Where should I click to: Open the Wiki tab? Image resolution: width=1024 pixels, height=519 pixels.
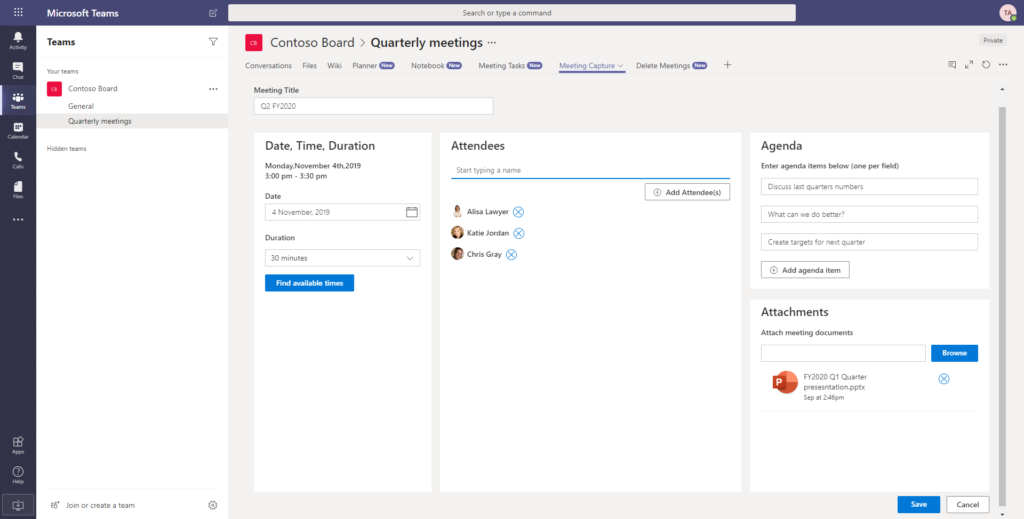click(334, 66)
